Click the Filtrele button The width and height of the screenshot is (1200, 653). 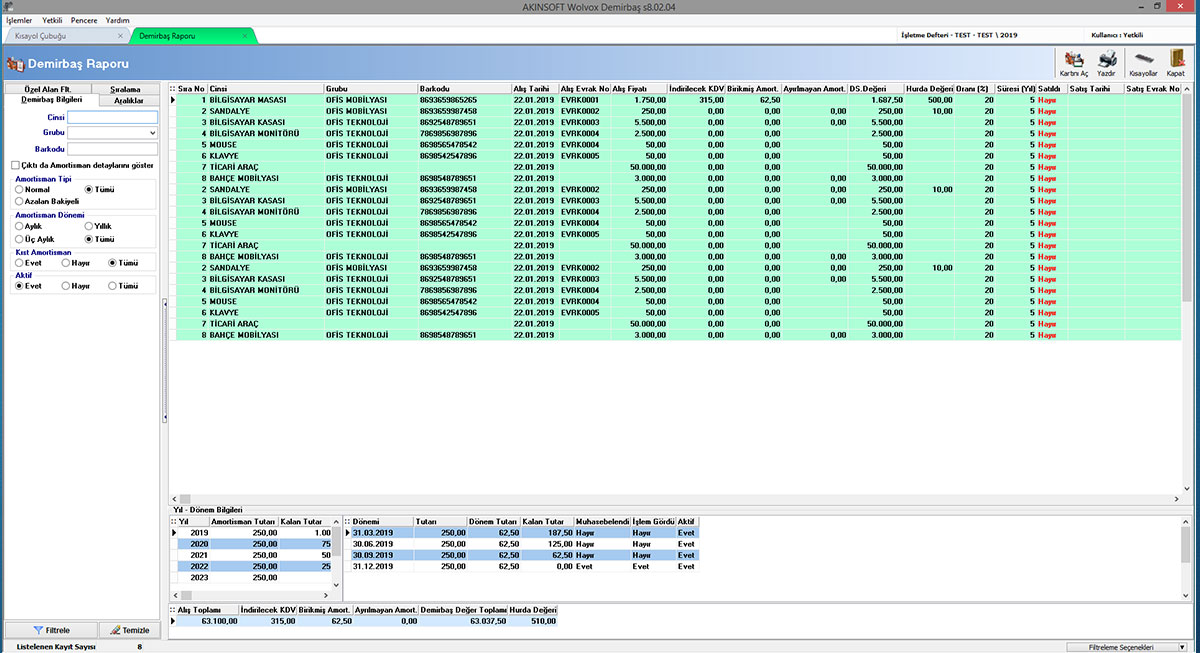51,630
